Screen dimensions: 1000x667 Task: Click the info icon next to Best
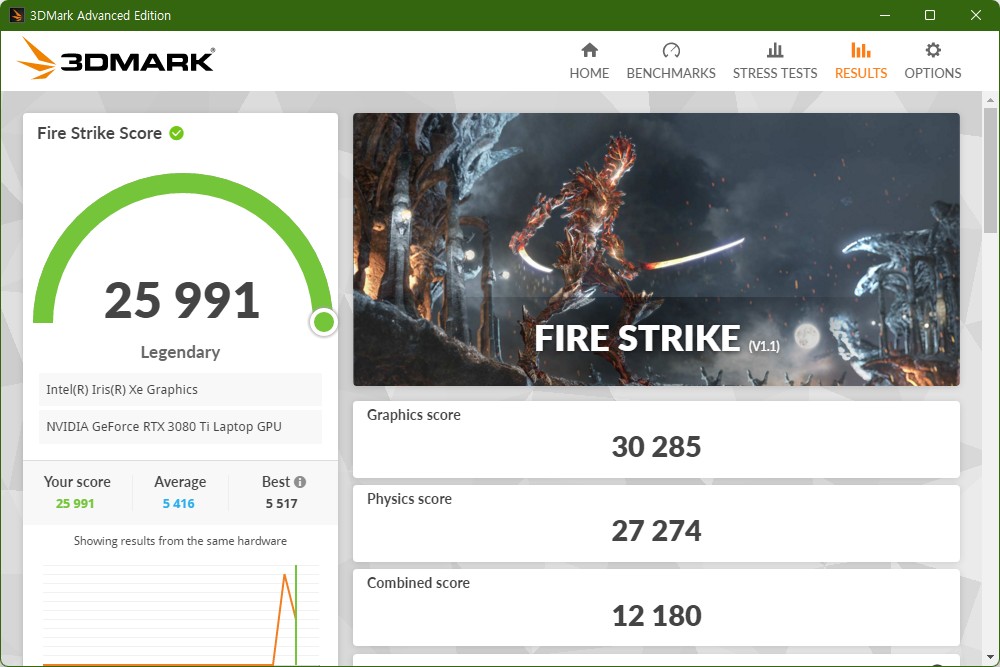click(x=300, y=482)
